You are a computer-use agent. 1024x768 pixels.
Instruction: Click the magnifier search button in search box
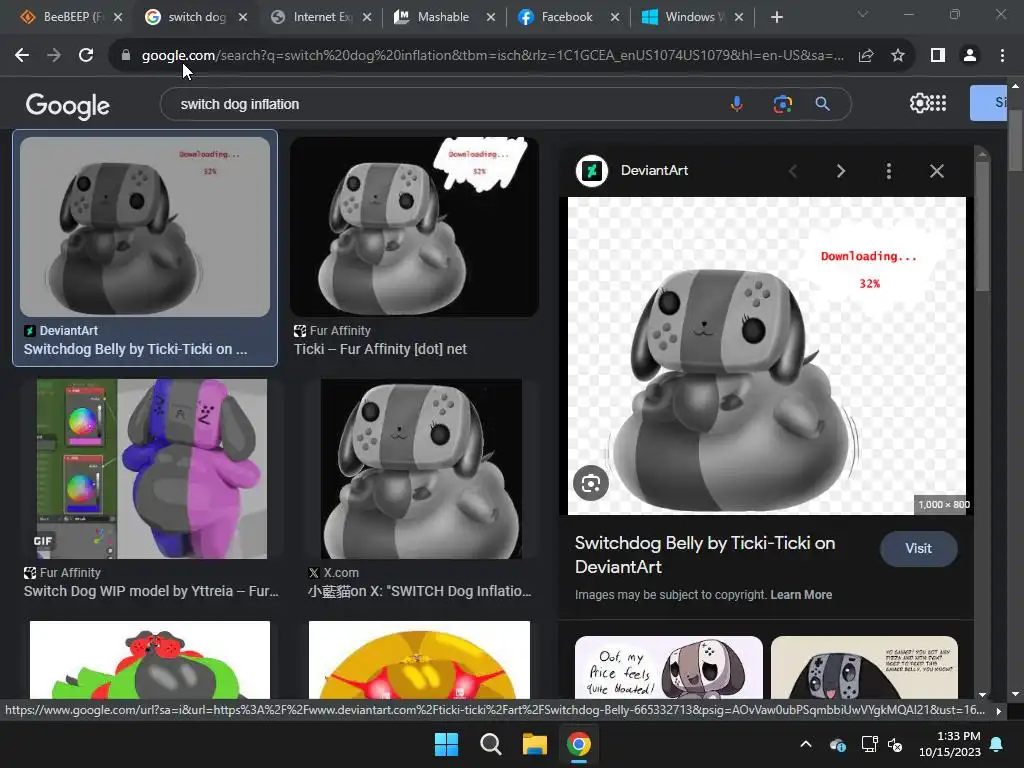pyautogui.click(x=822, y=104)
